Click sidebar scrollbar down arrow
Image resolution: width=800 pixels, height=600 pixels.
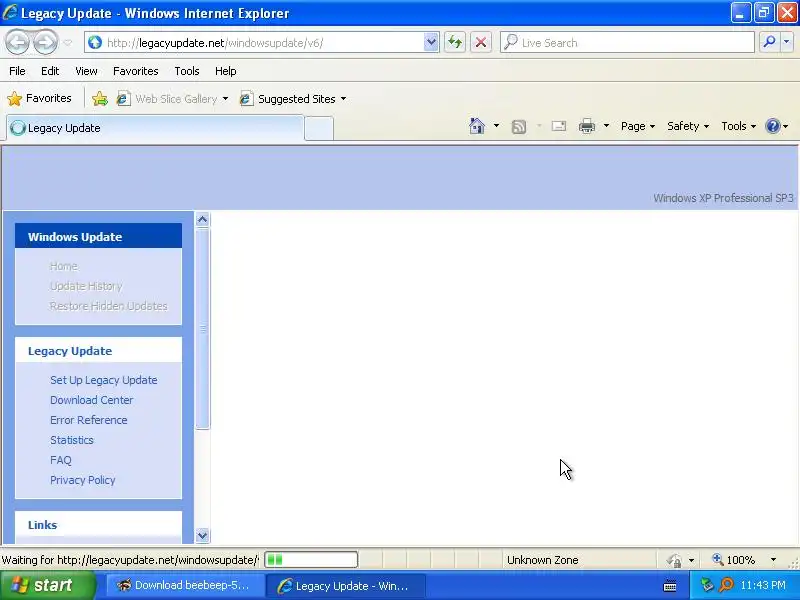[x=203, y=535]
